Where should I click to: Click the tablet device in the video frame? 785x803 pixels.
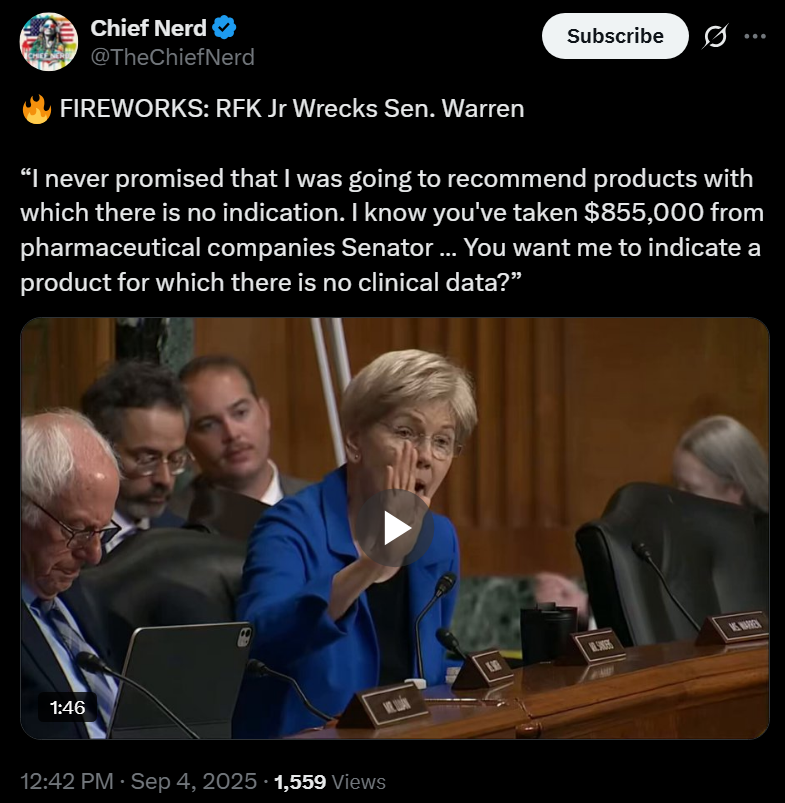(180, 679)
